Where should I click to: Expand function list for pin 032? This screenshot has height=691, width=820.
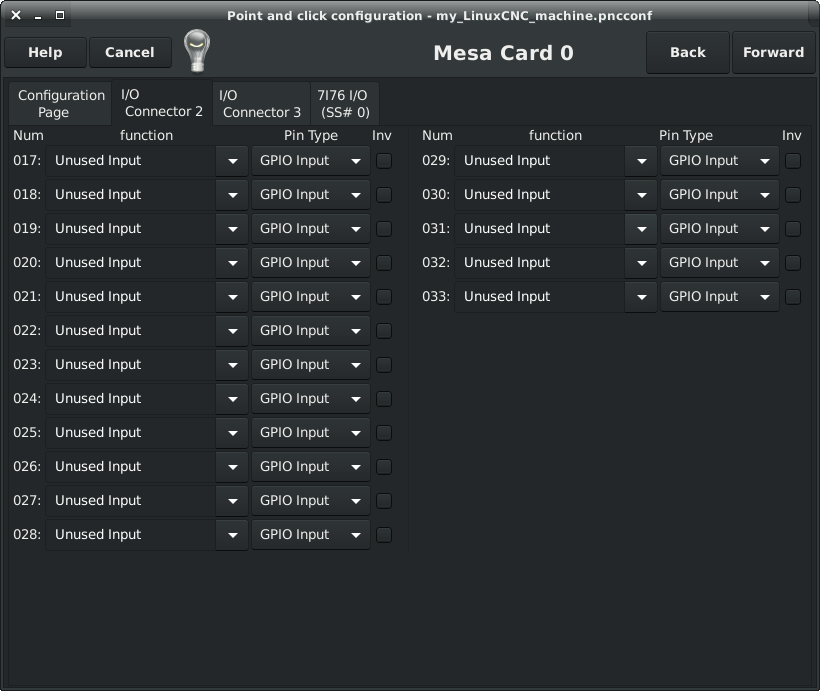(641, 263)
